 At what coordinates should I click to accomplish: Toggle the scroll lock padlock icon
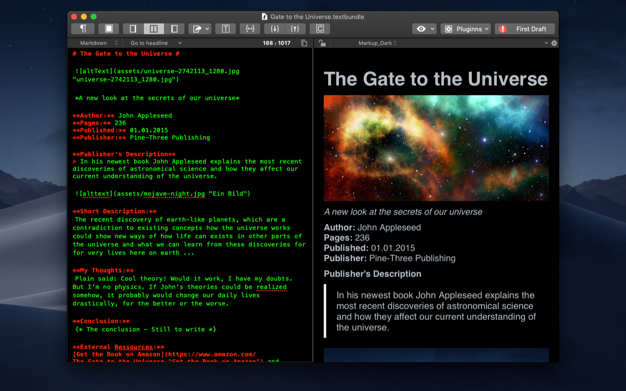click(322, 43)
